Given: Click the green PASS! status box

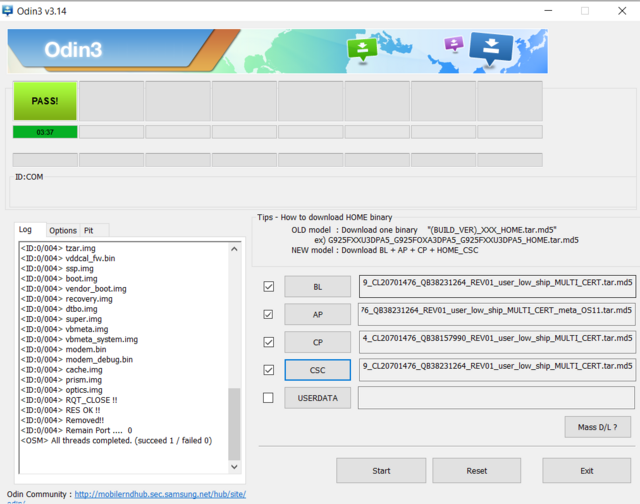Looking at the screenshot, I should (45, 101).
